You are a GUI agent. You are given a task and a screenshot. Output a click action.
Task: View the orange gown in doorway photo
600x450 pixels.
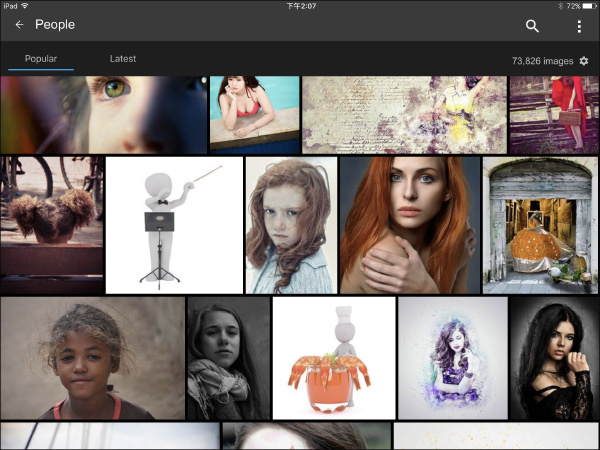tap(541, 224)
